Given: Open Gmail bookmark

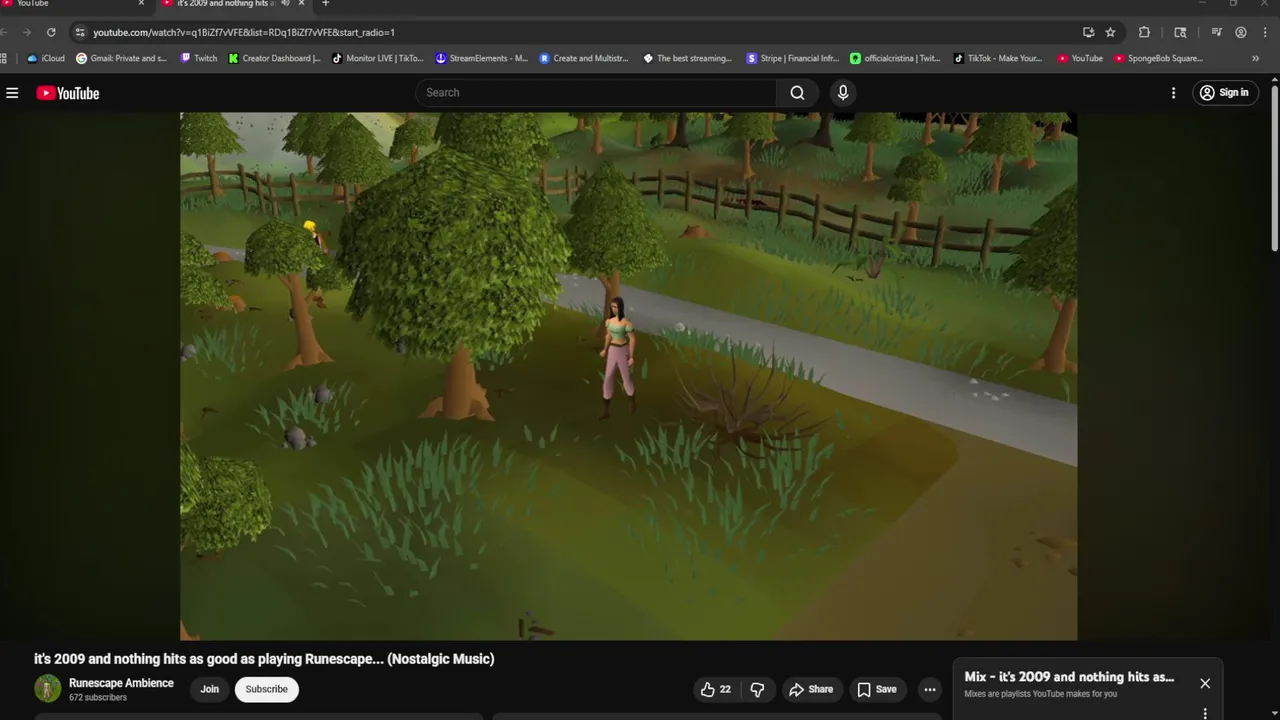Looking at the screenshot, I should point(121,58).
